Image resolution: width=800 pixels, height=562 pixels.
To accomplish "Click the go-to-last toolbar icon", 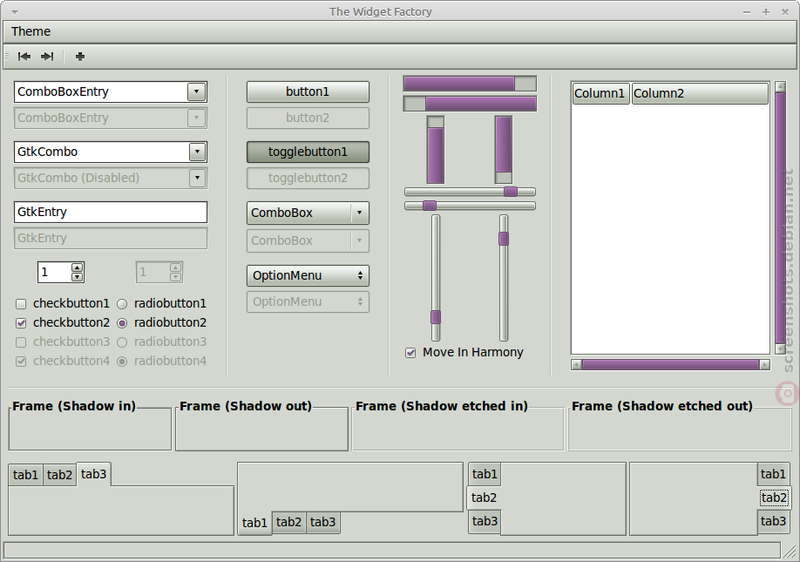I will point(47,56).
